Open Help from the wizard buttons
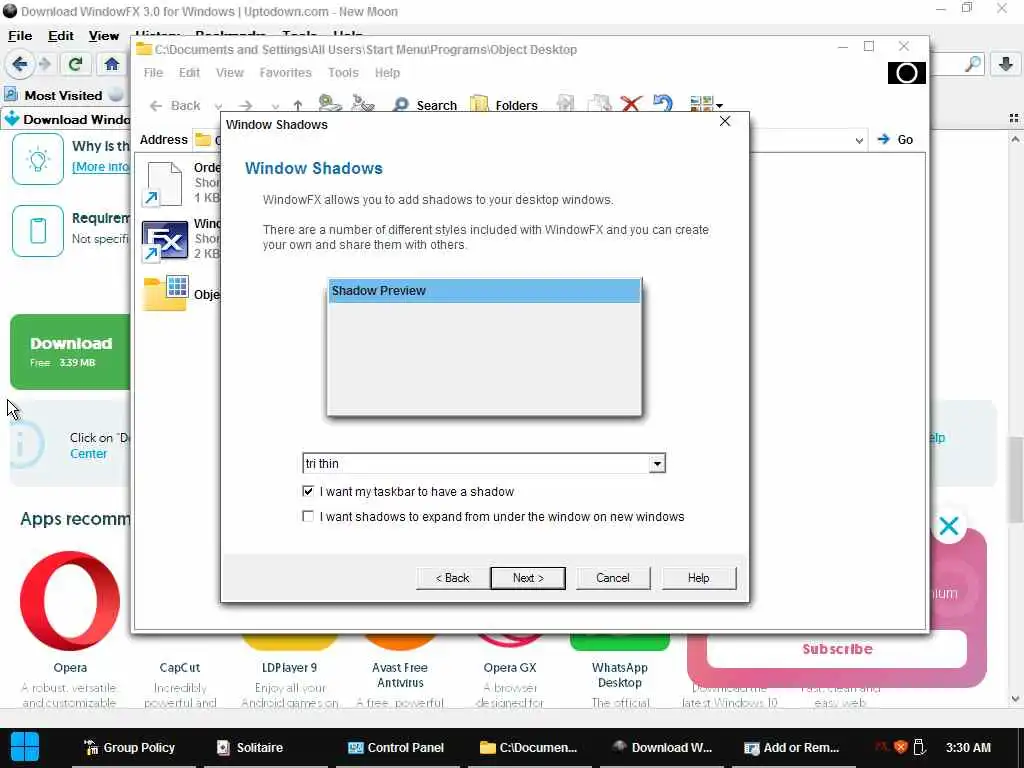The width and height of the screenshot is (1024, 768). pos(698,578)
